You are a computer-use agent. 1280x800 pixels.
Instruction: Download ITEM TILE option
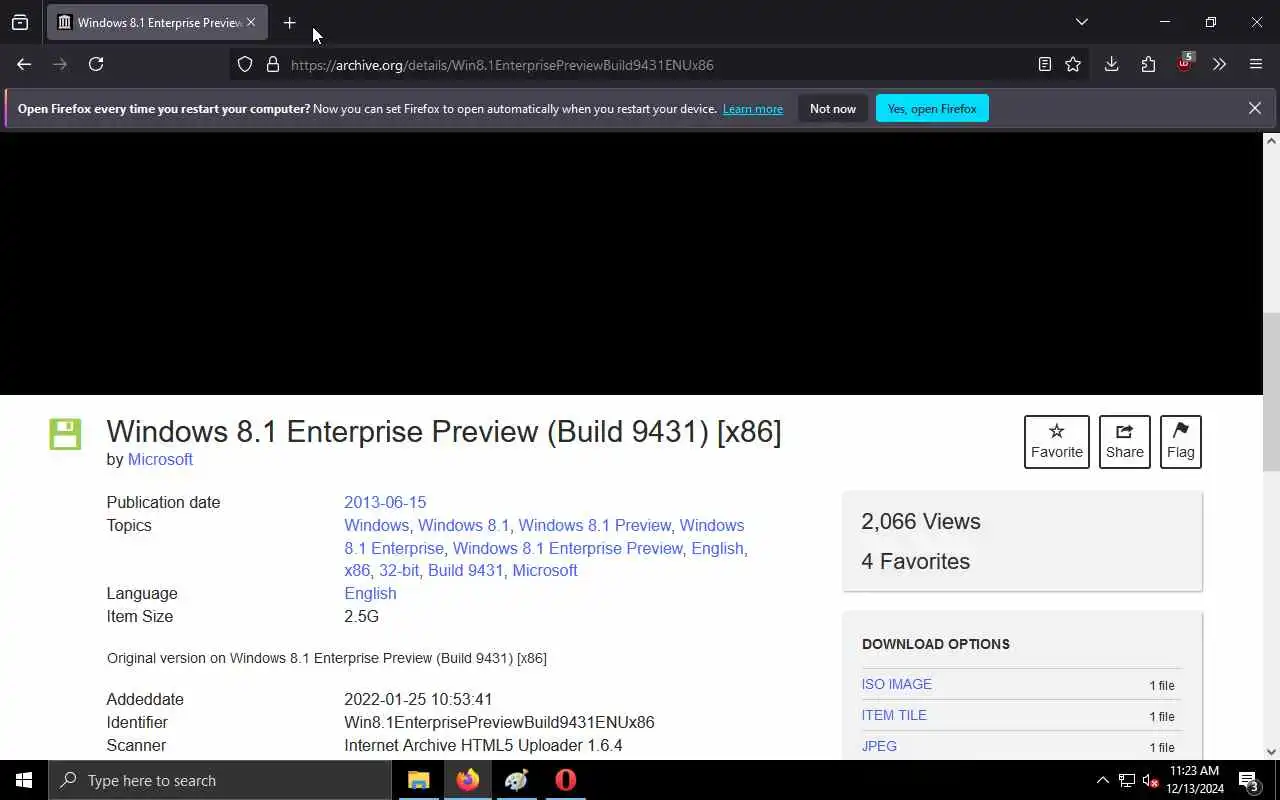[894, 715]
